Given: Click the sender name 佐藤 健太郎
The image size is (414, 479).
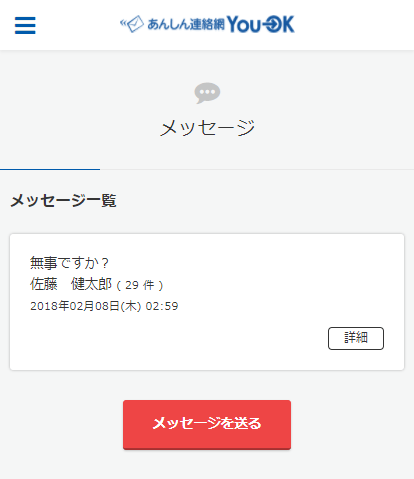Looking at the screenshot, I should pos(71,284).
